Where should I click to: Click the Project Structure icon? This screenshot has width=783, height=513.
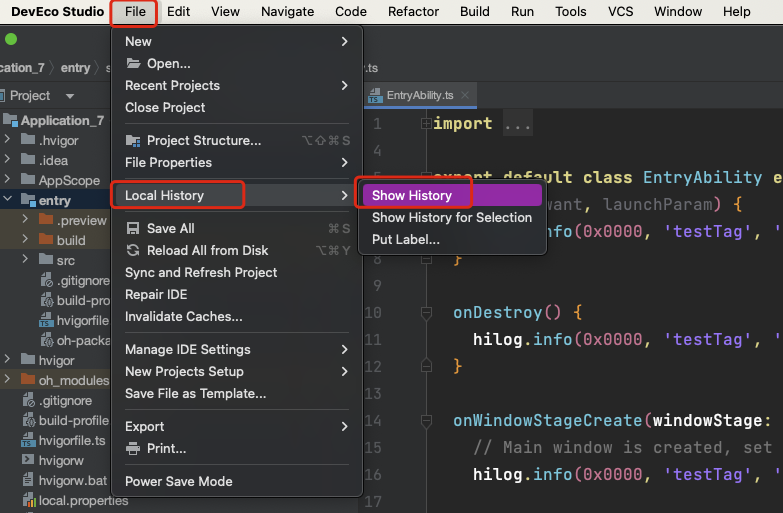[133, 141]
